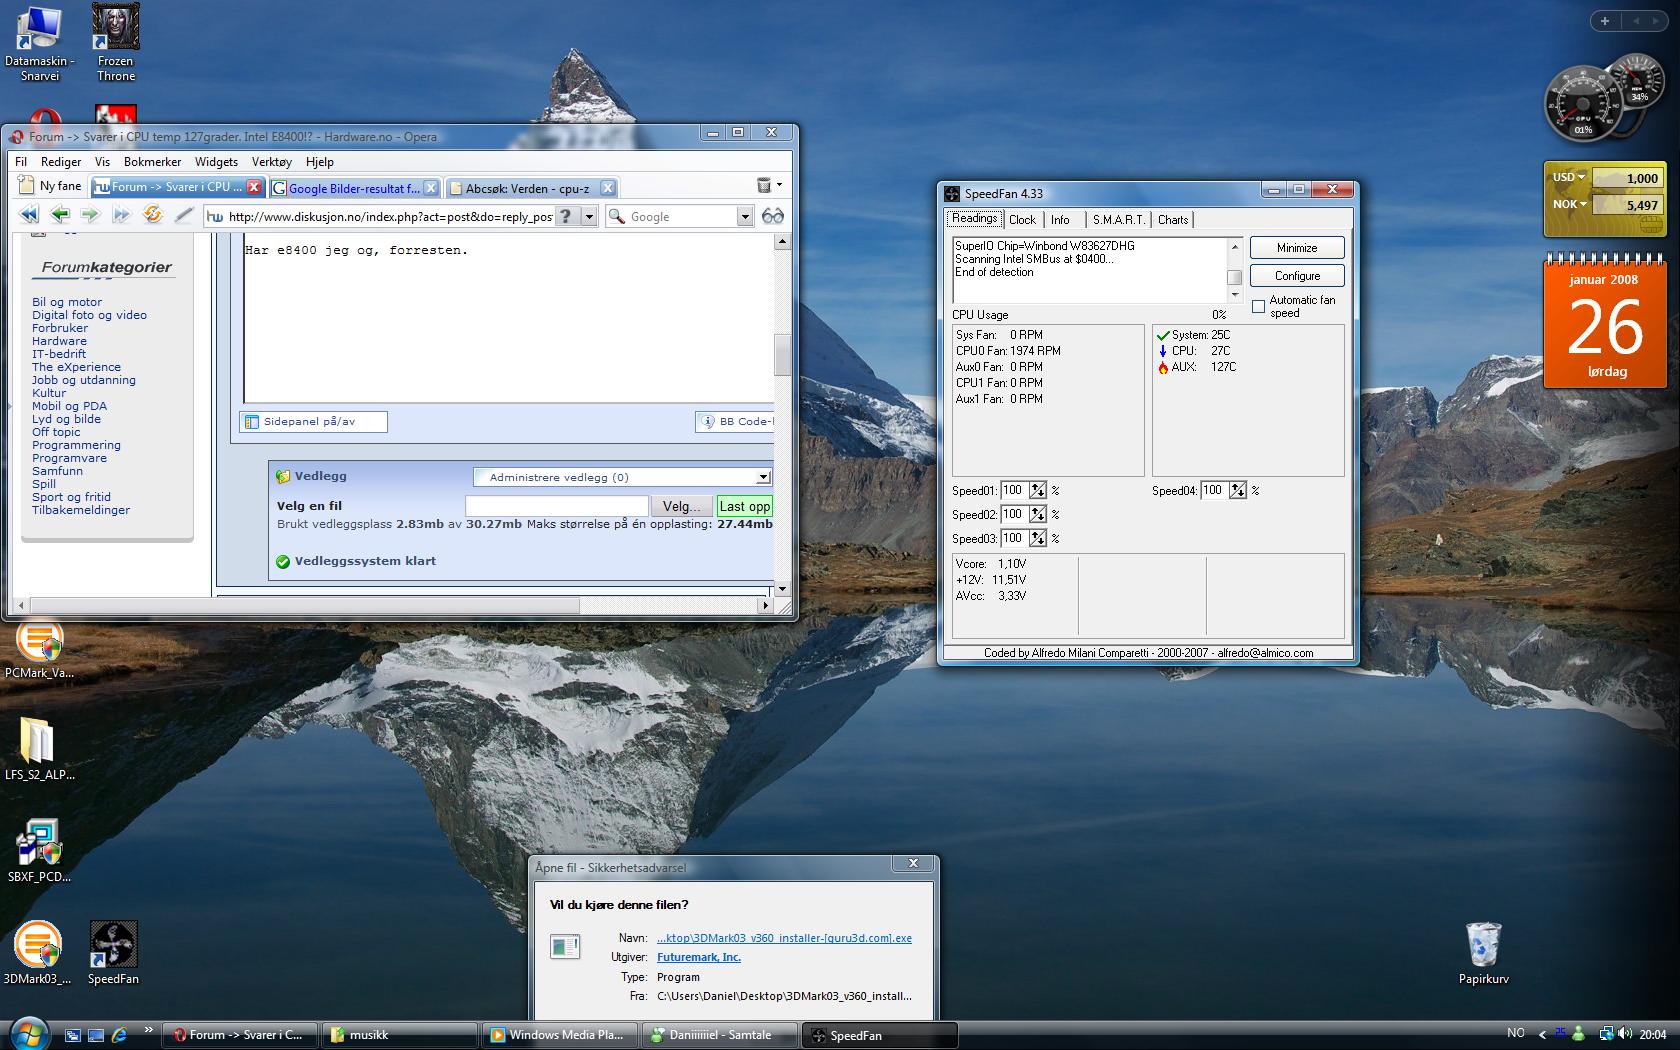Expand the Administrere vedlegg dropdown

pos(763,477)
